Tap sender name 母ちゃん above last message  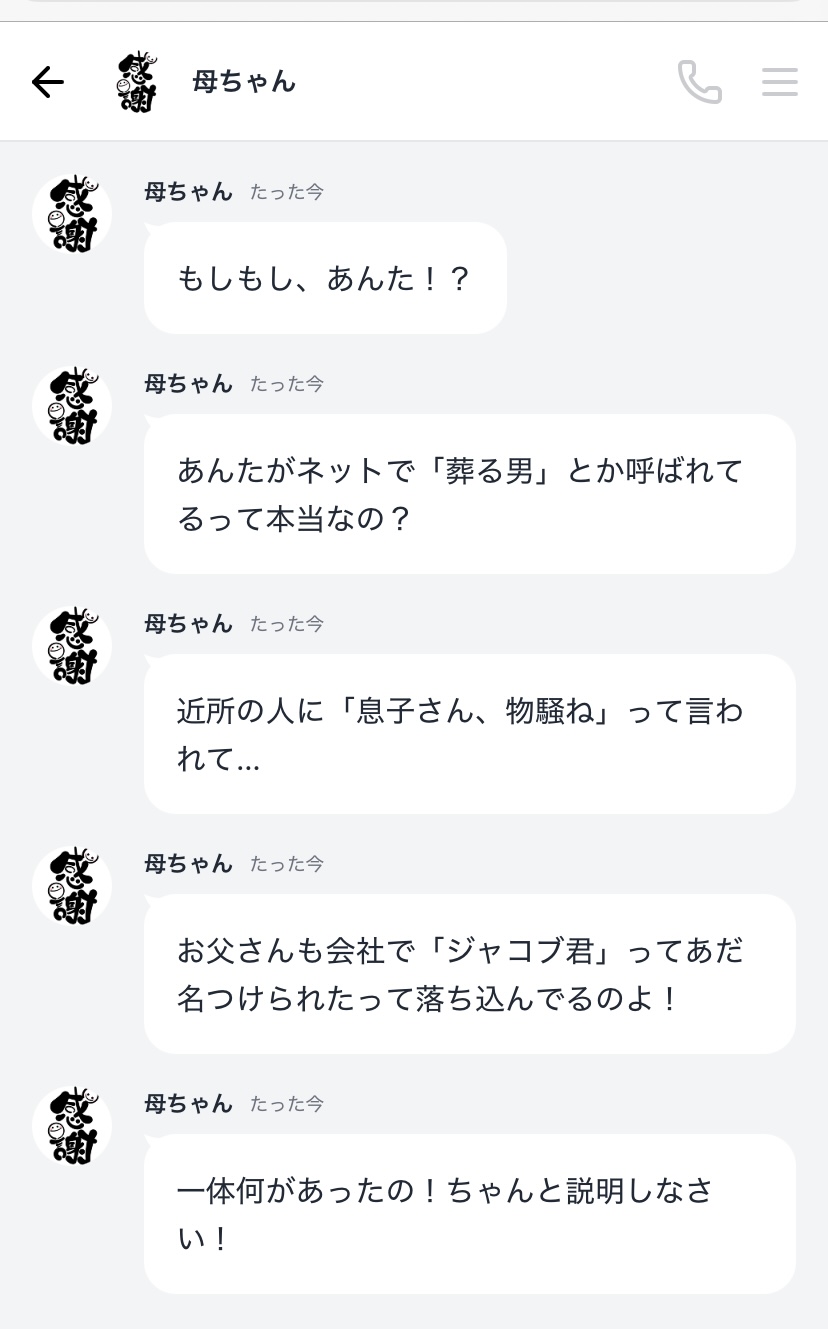pyautogui.click(x=188, y=1104)
